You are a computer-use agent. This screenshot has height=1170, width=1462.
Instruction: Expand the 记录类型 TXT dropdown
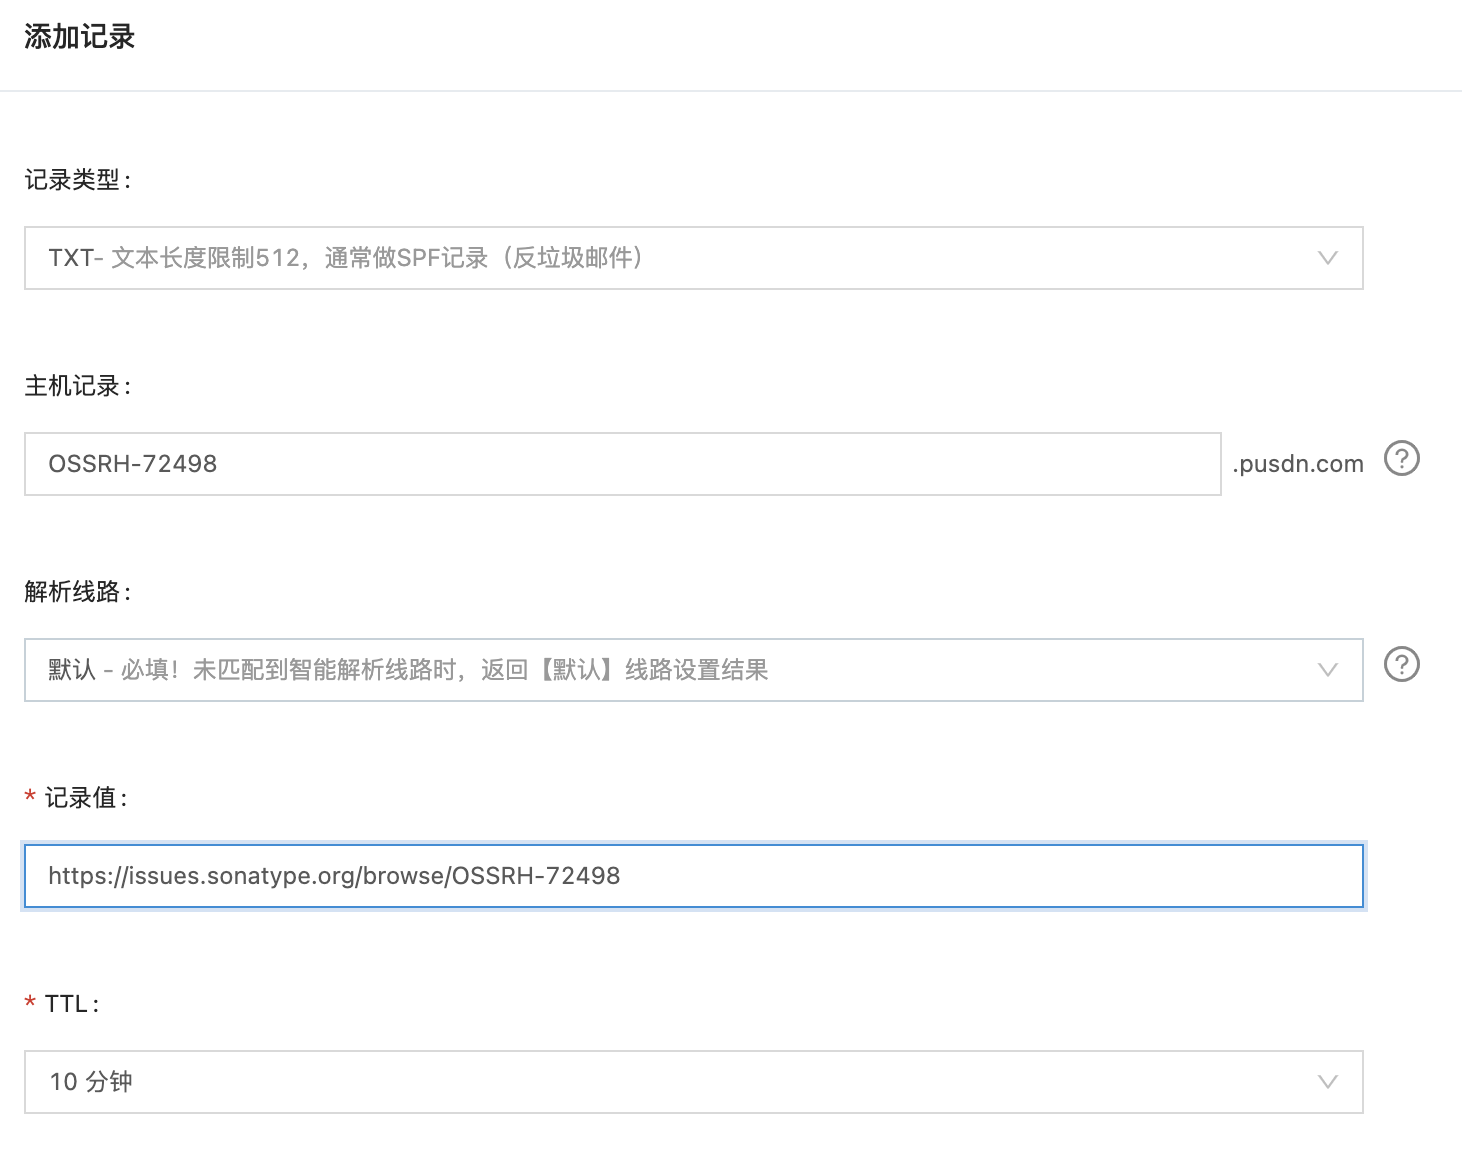pos(694,258)
